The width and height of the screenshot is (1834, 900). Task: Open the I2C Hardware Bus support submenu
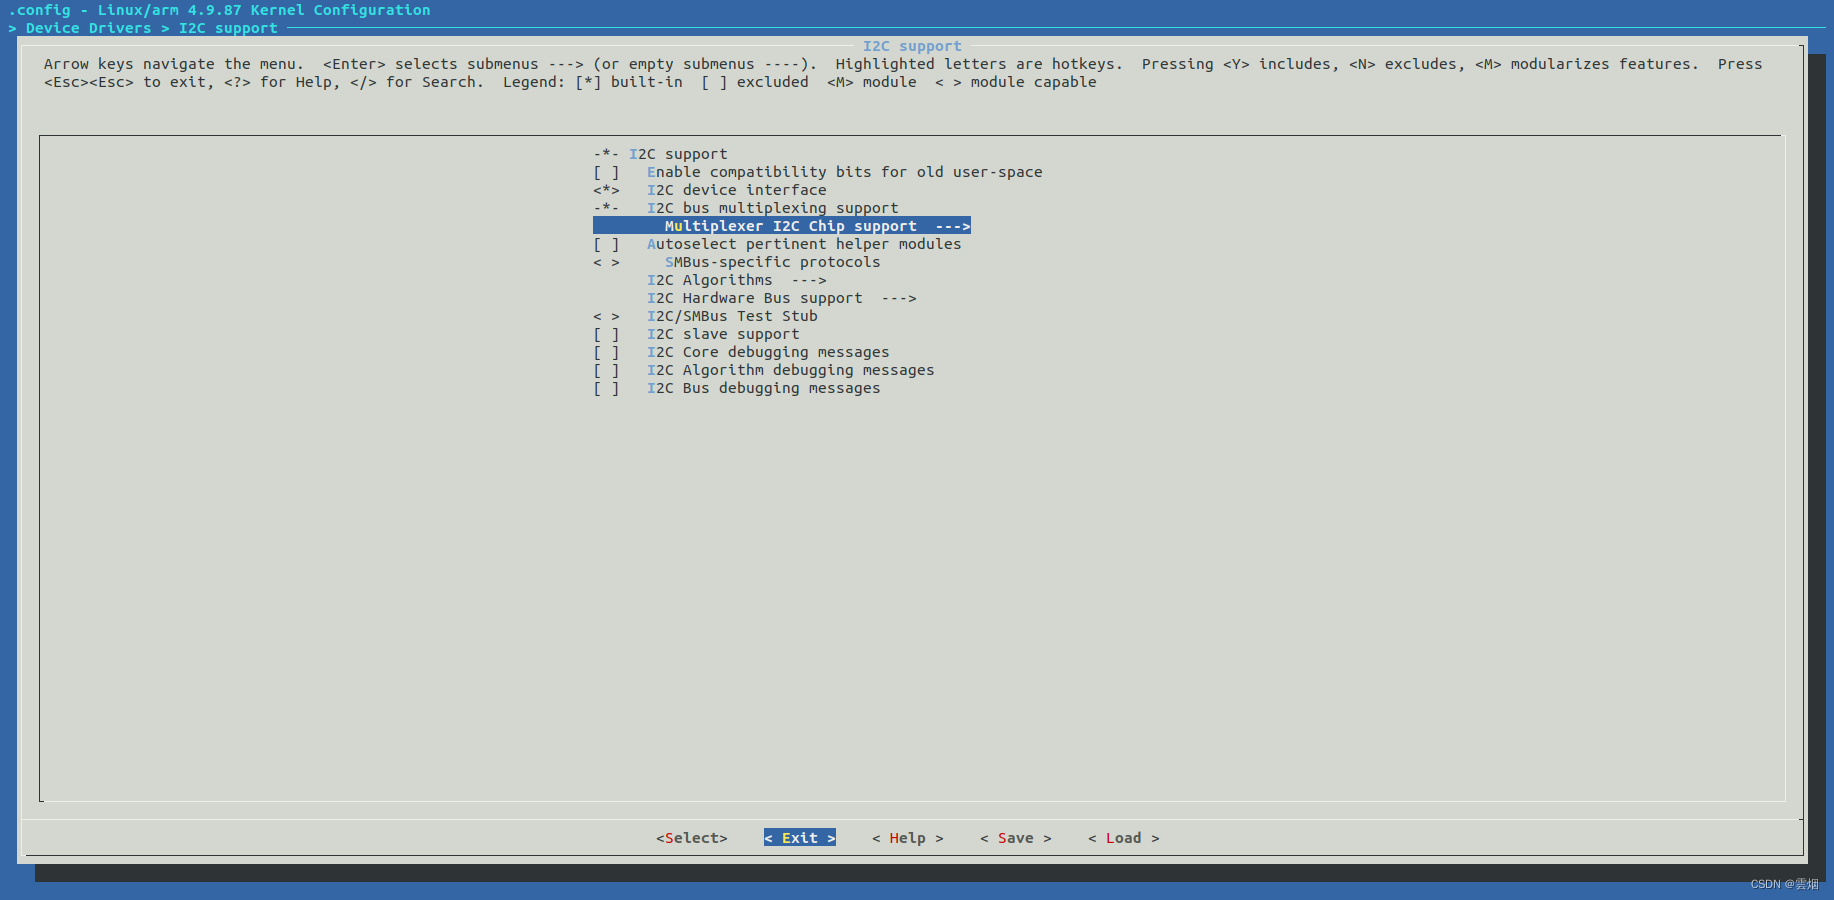pos(755,298)
